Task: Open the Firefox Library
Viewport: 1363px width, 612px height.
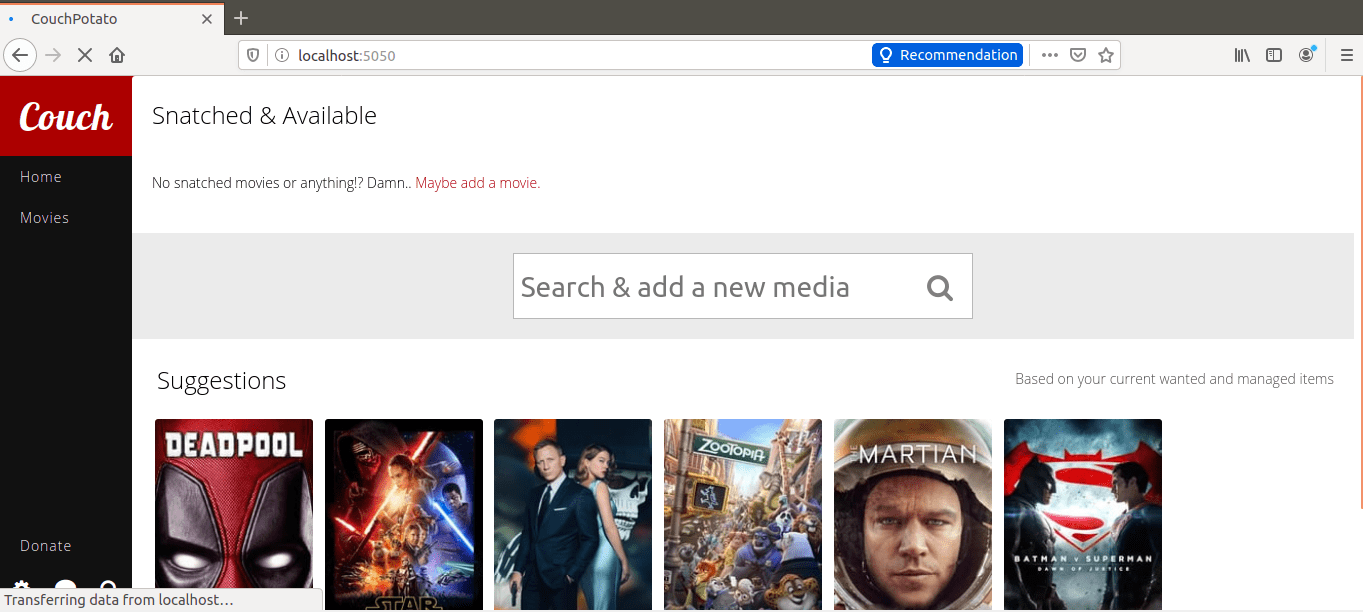Action: coord(1242,55)
